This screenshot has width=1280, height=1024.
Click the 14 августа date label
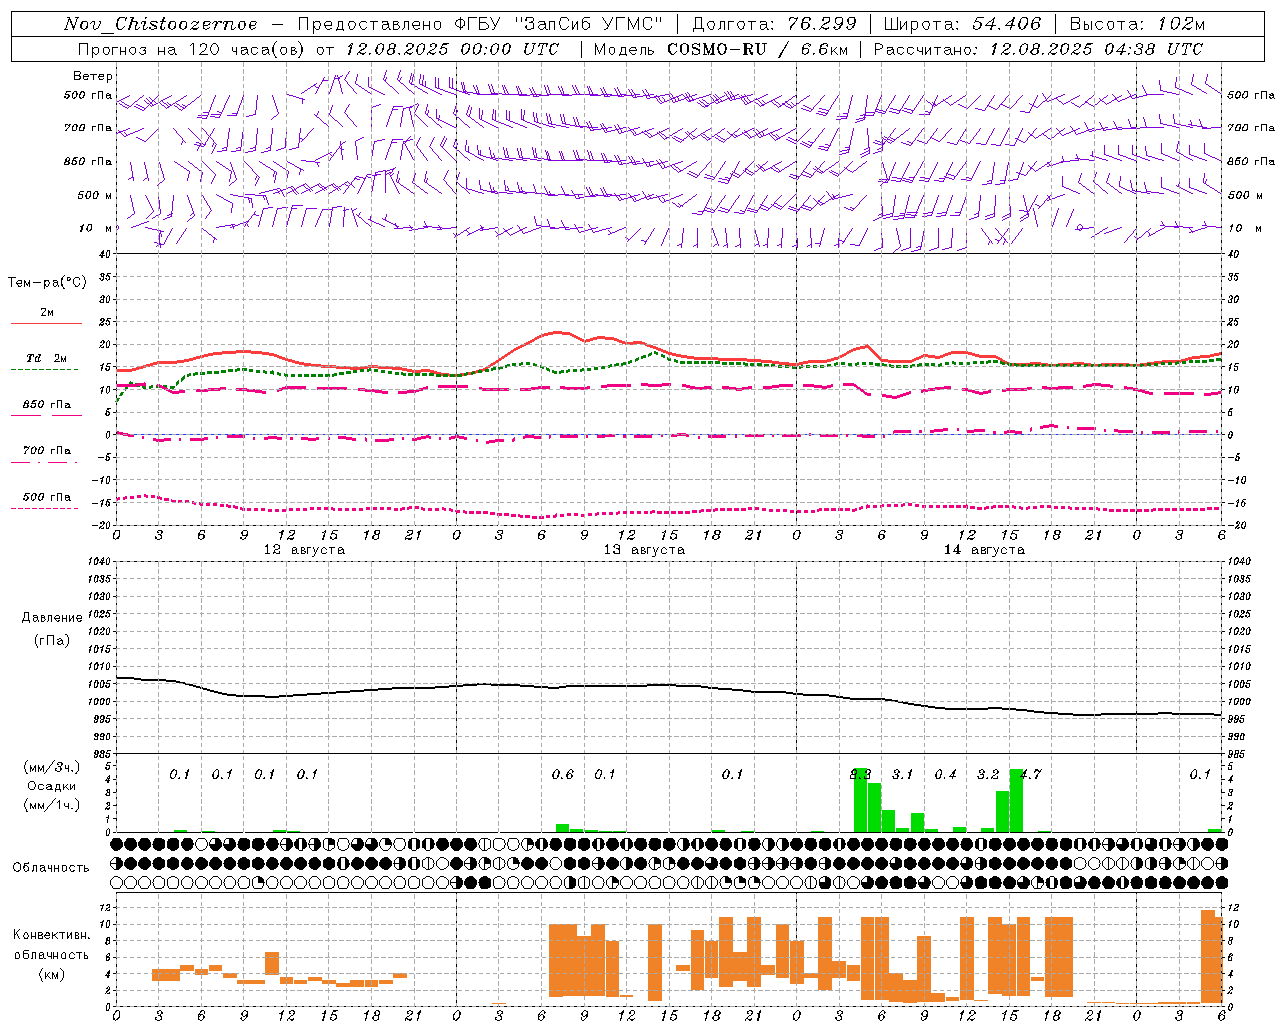pos(984,550)
